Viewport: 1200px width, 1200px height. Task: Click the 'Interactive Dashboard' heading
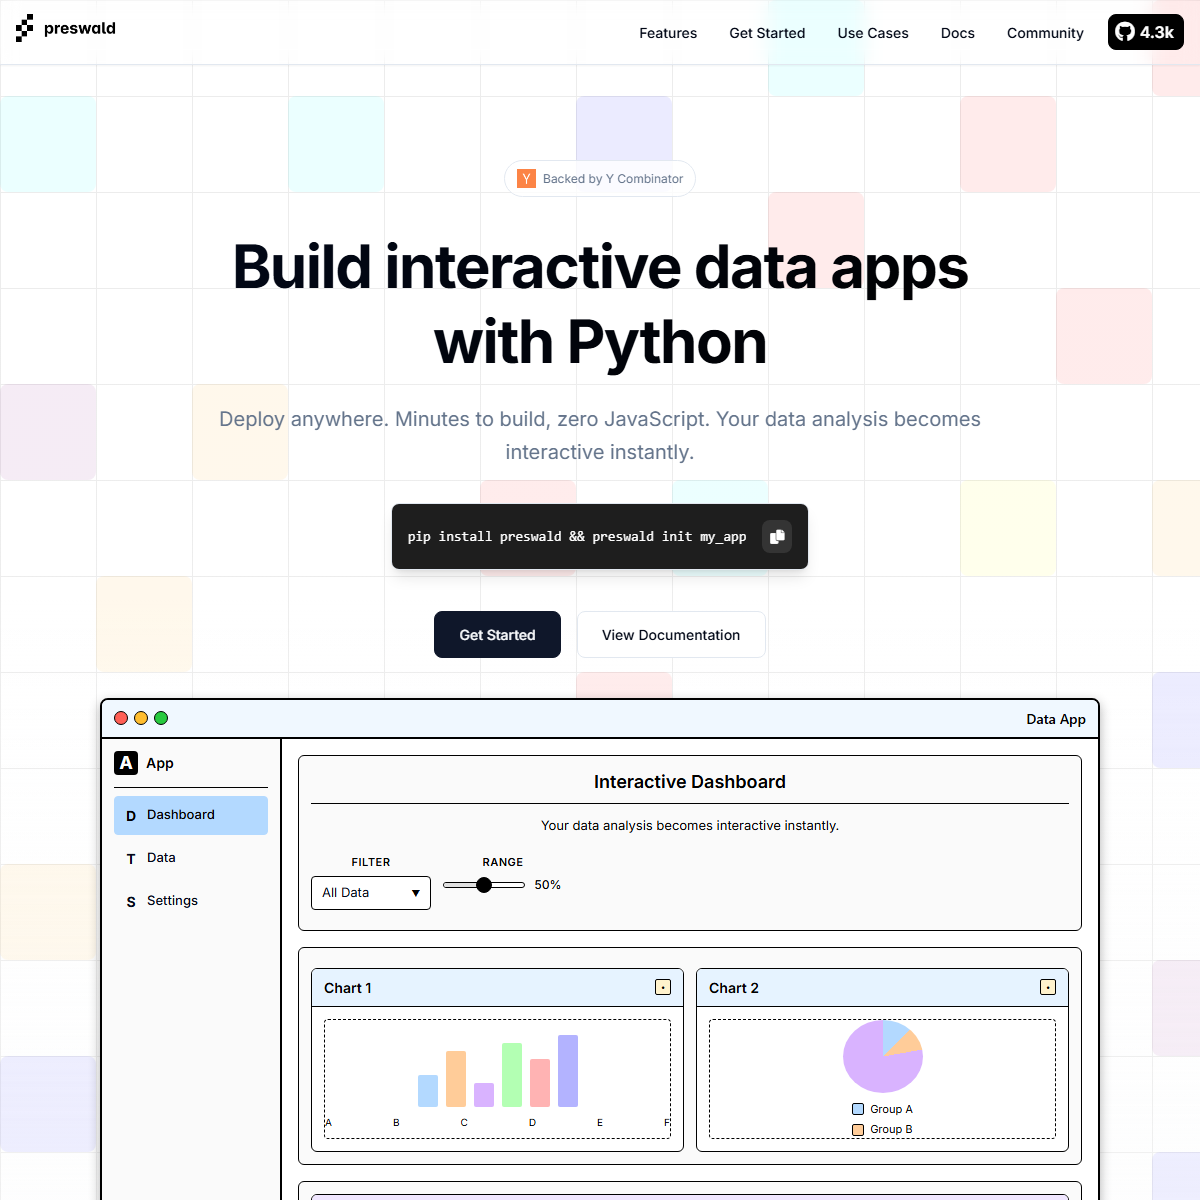[x=690, y=782]
